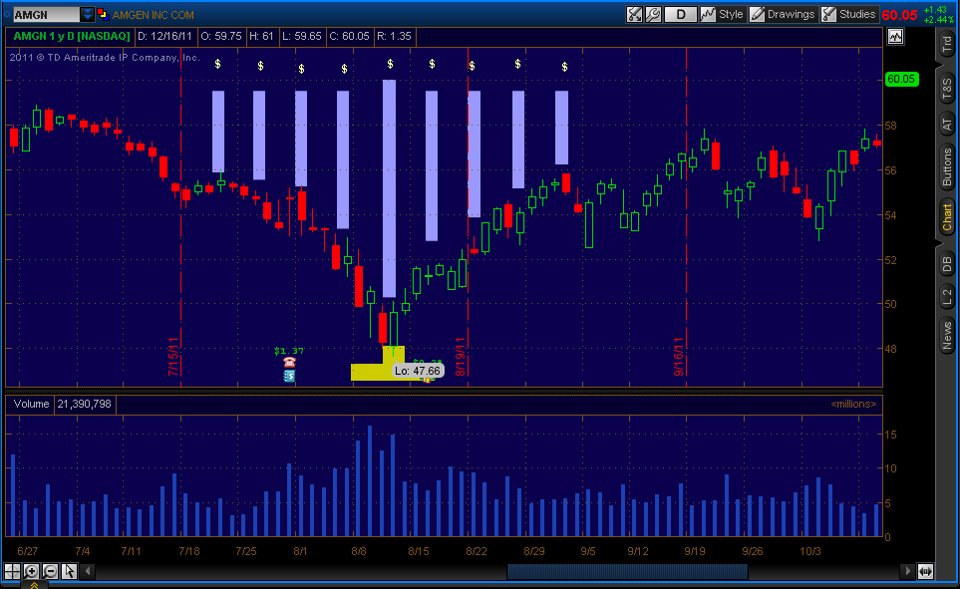960x589 pixels.
Task: Click the green 60.05 price axis label
Action: coord(901,79)
